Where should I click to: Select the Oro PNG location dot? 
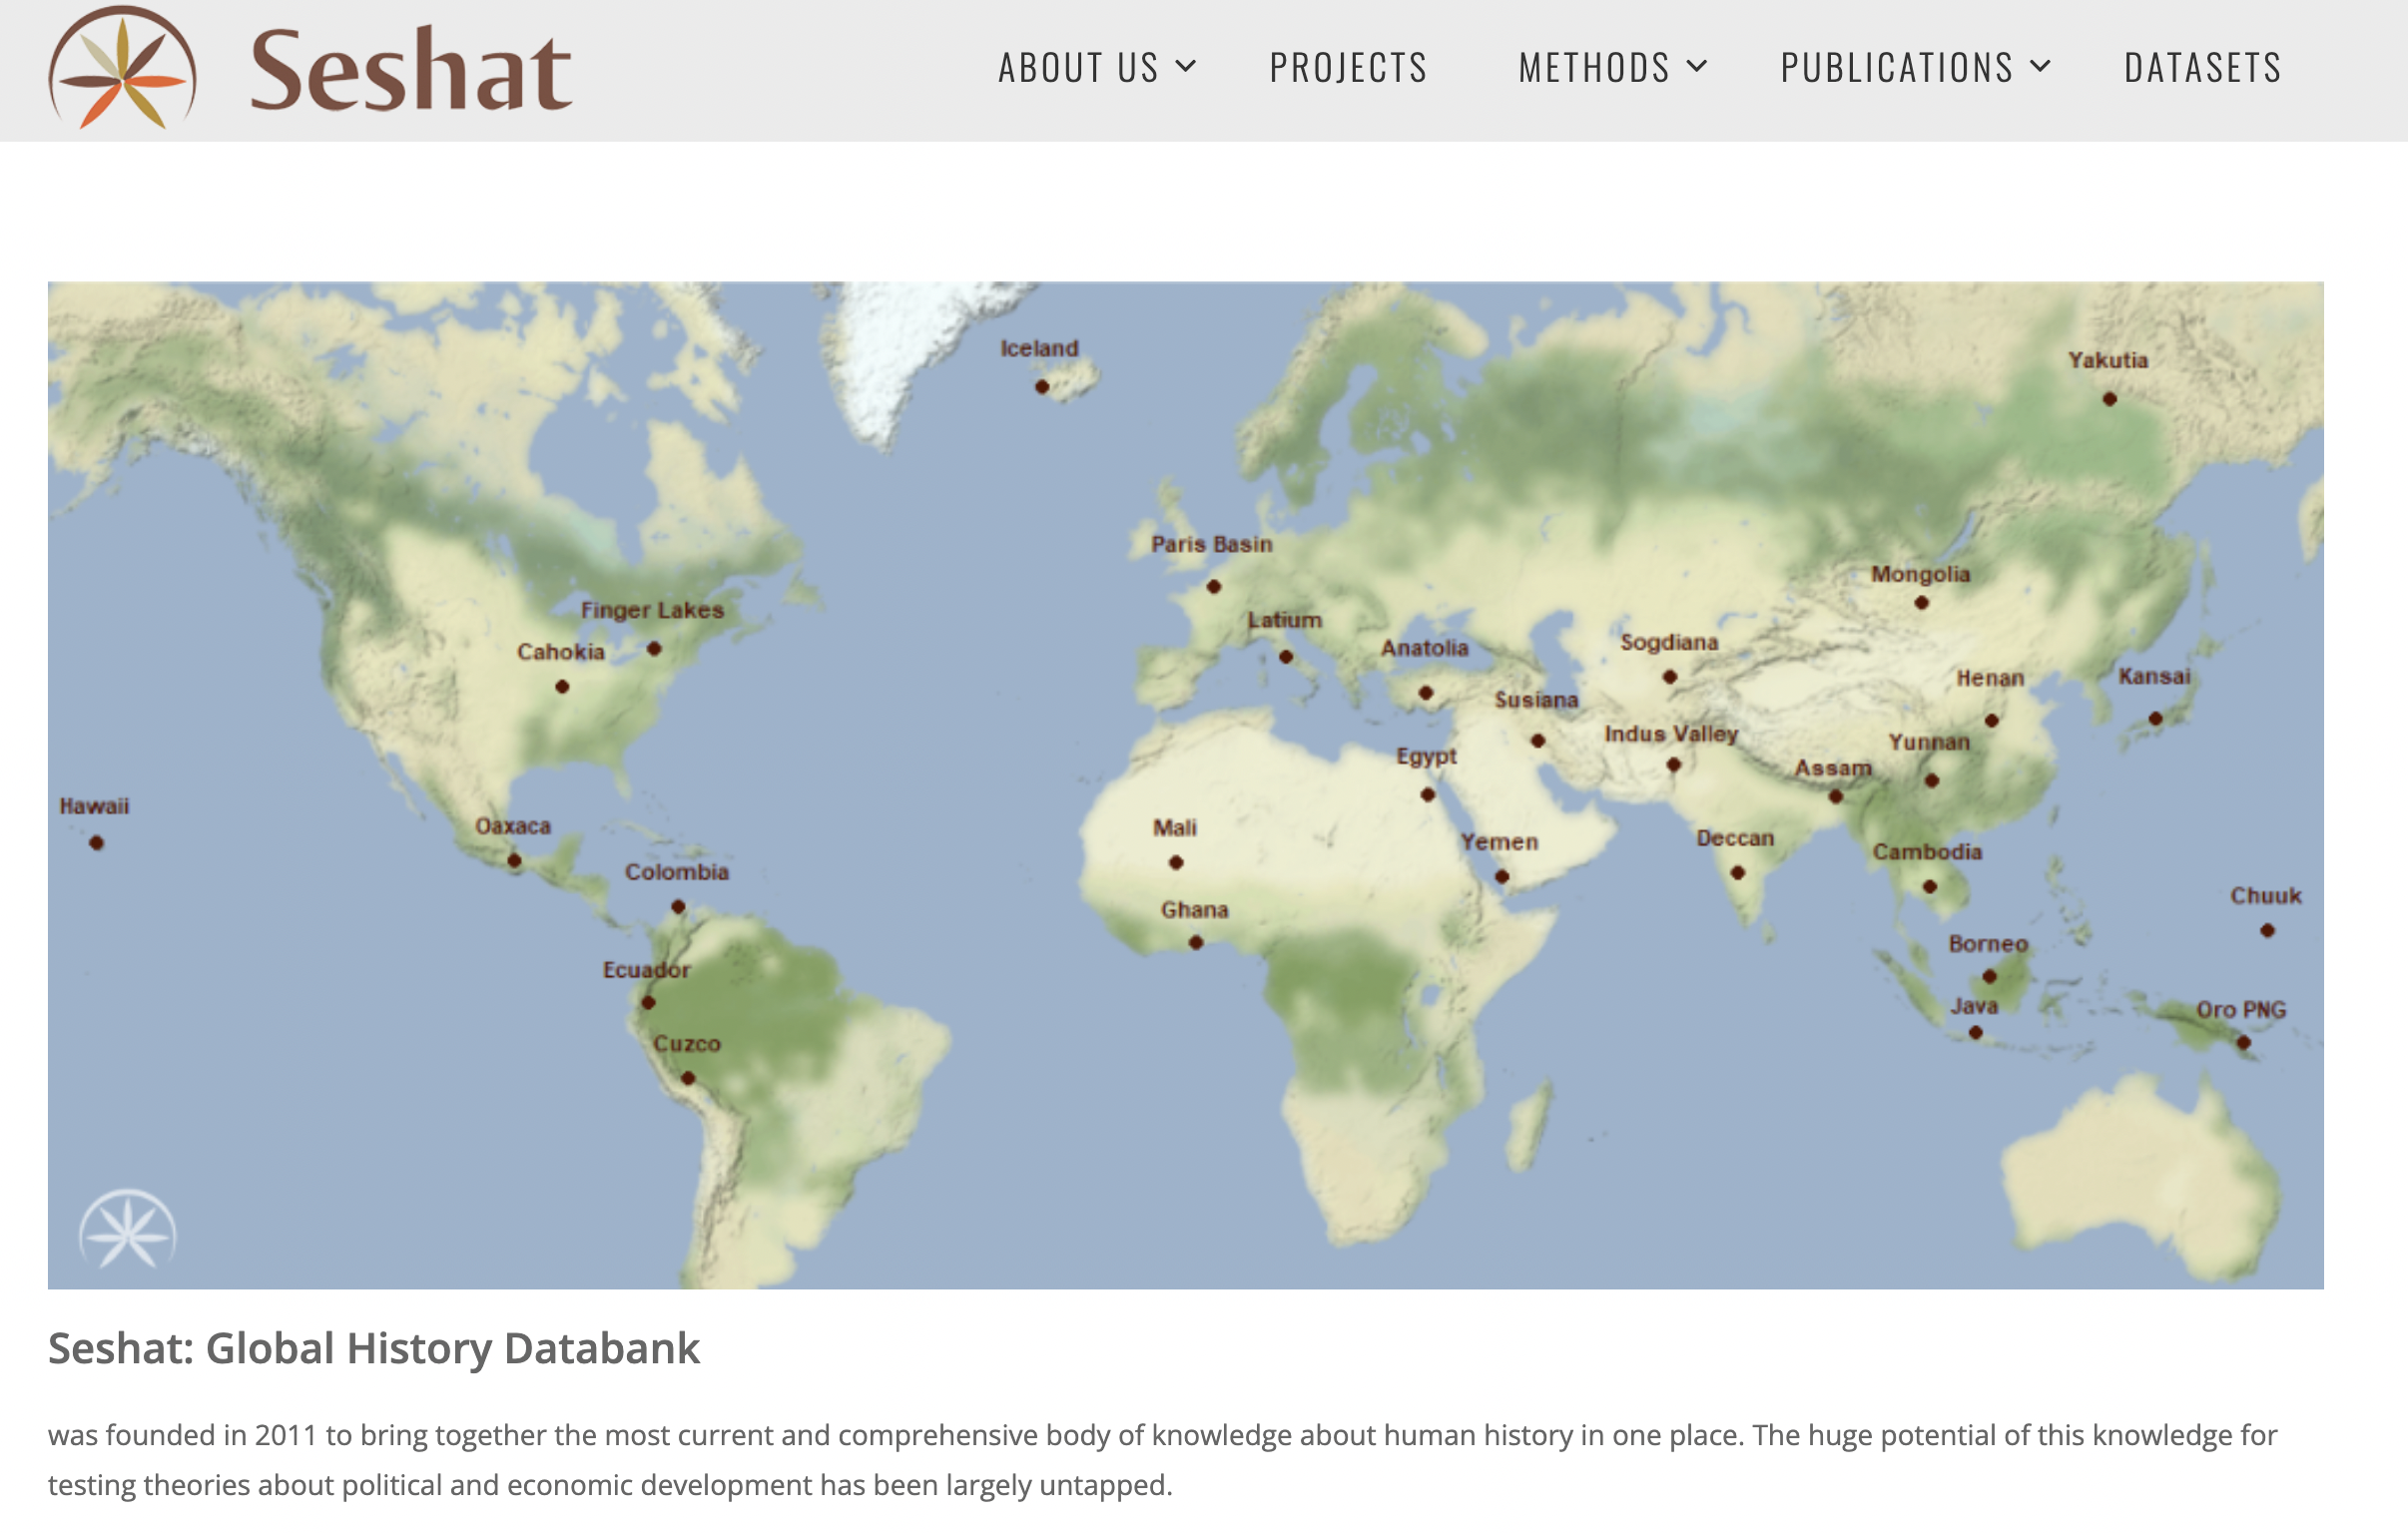click(2244, 1043)
